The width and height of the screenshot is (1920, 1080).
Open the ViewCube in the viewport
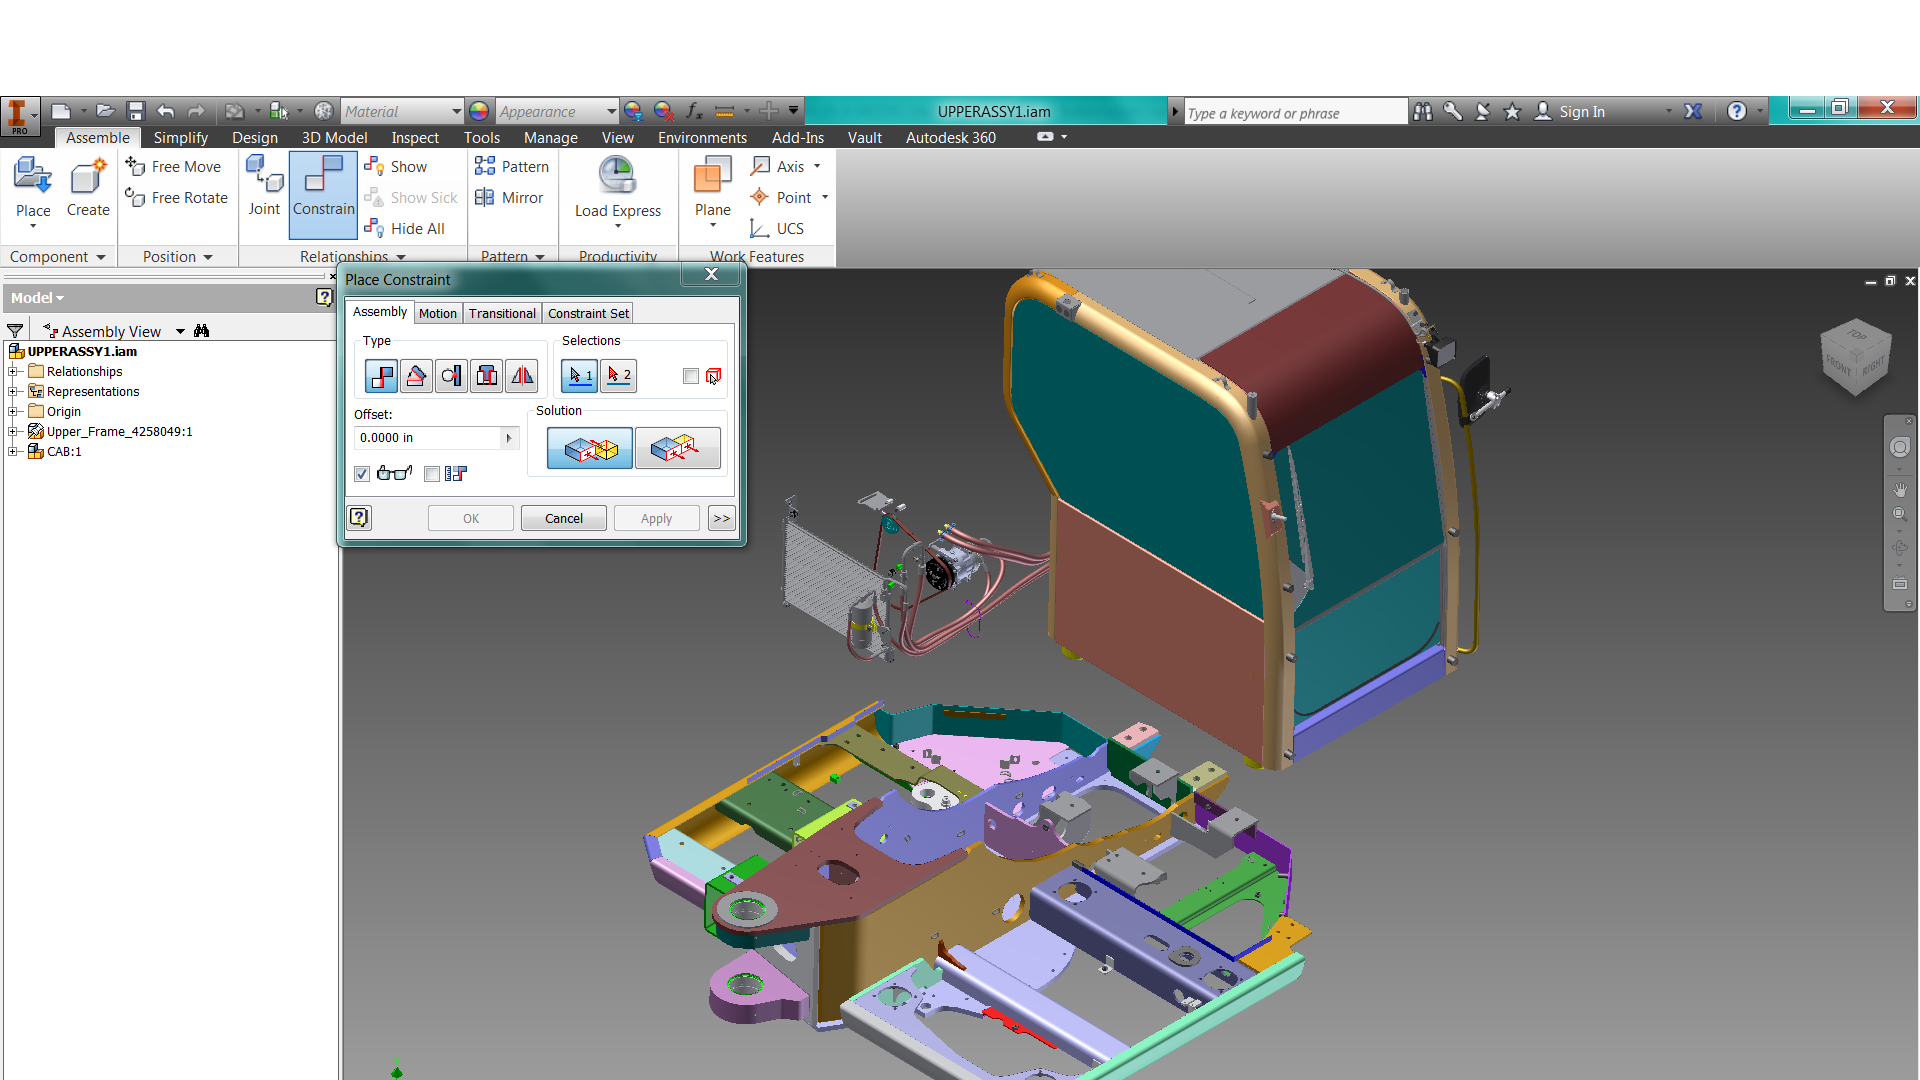click(1856, 357)
